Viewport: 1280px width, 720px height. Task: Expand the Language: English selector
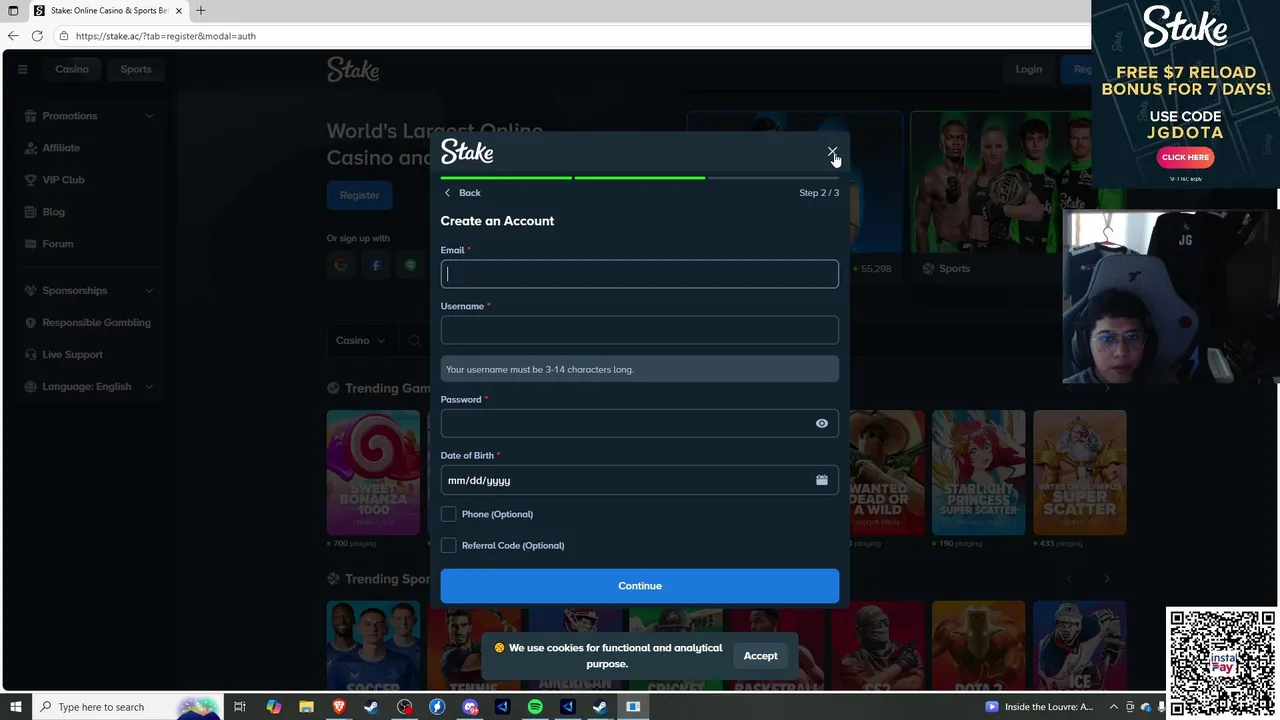click(x=88, y=387)
